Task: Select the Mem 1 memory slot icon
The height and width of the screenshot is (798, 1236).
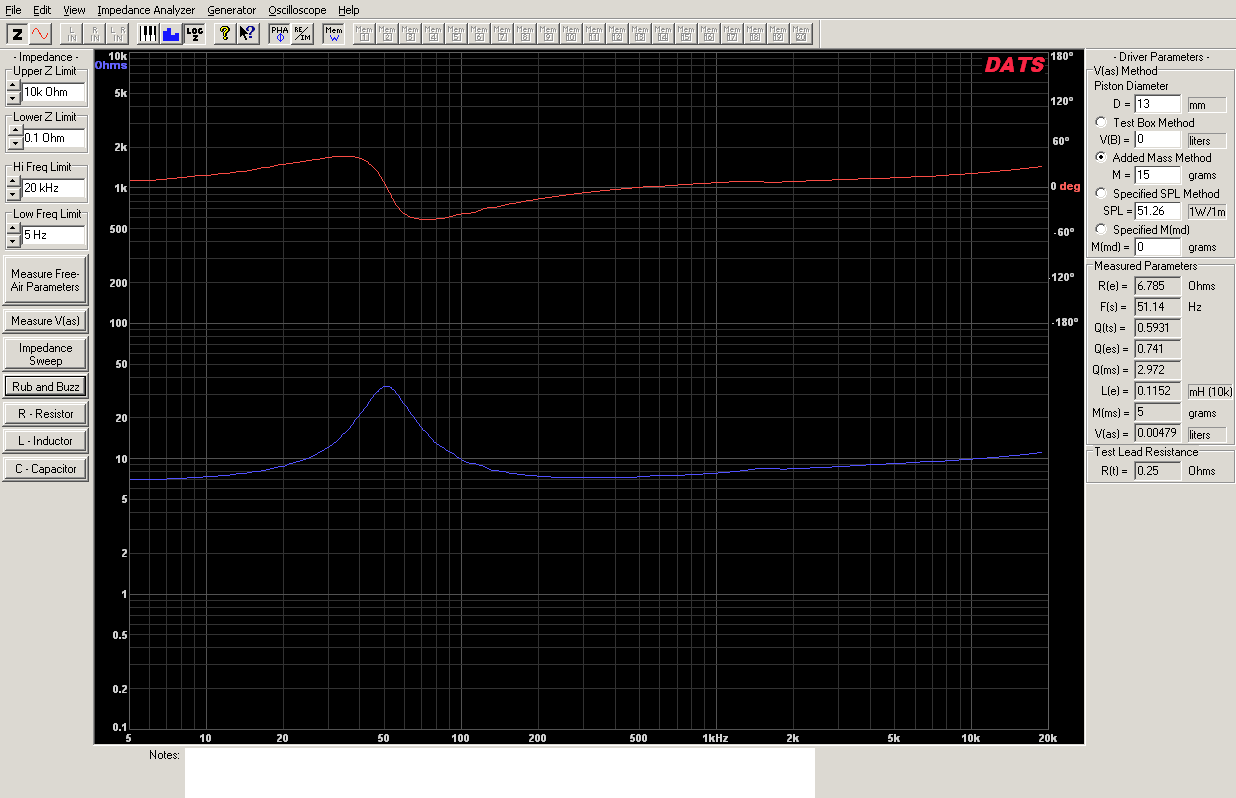Action: pyautogui.click(x=364, y=34)
